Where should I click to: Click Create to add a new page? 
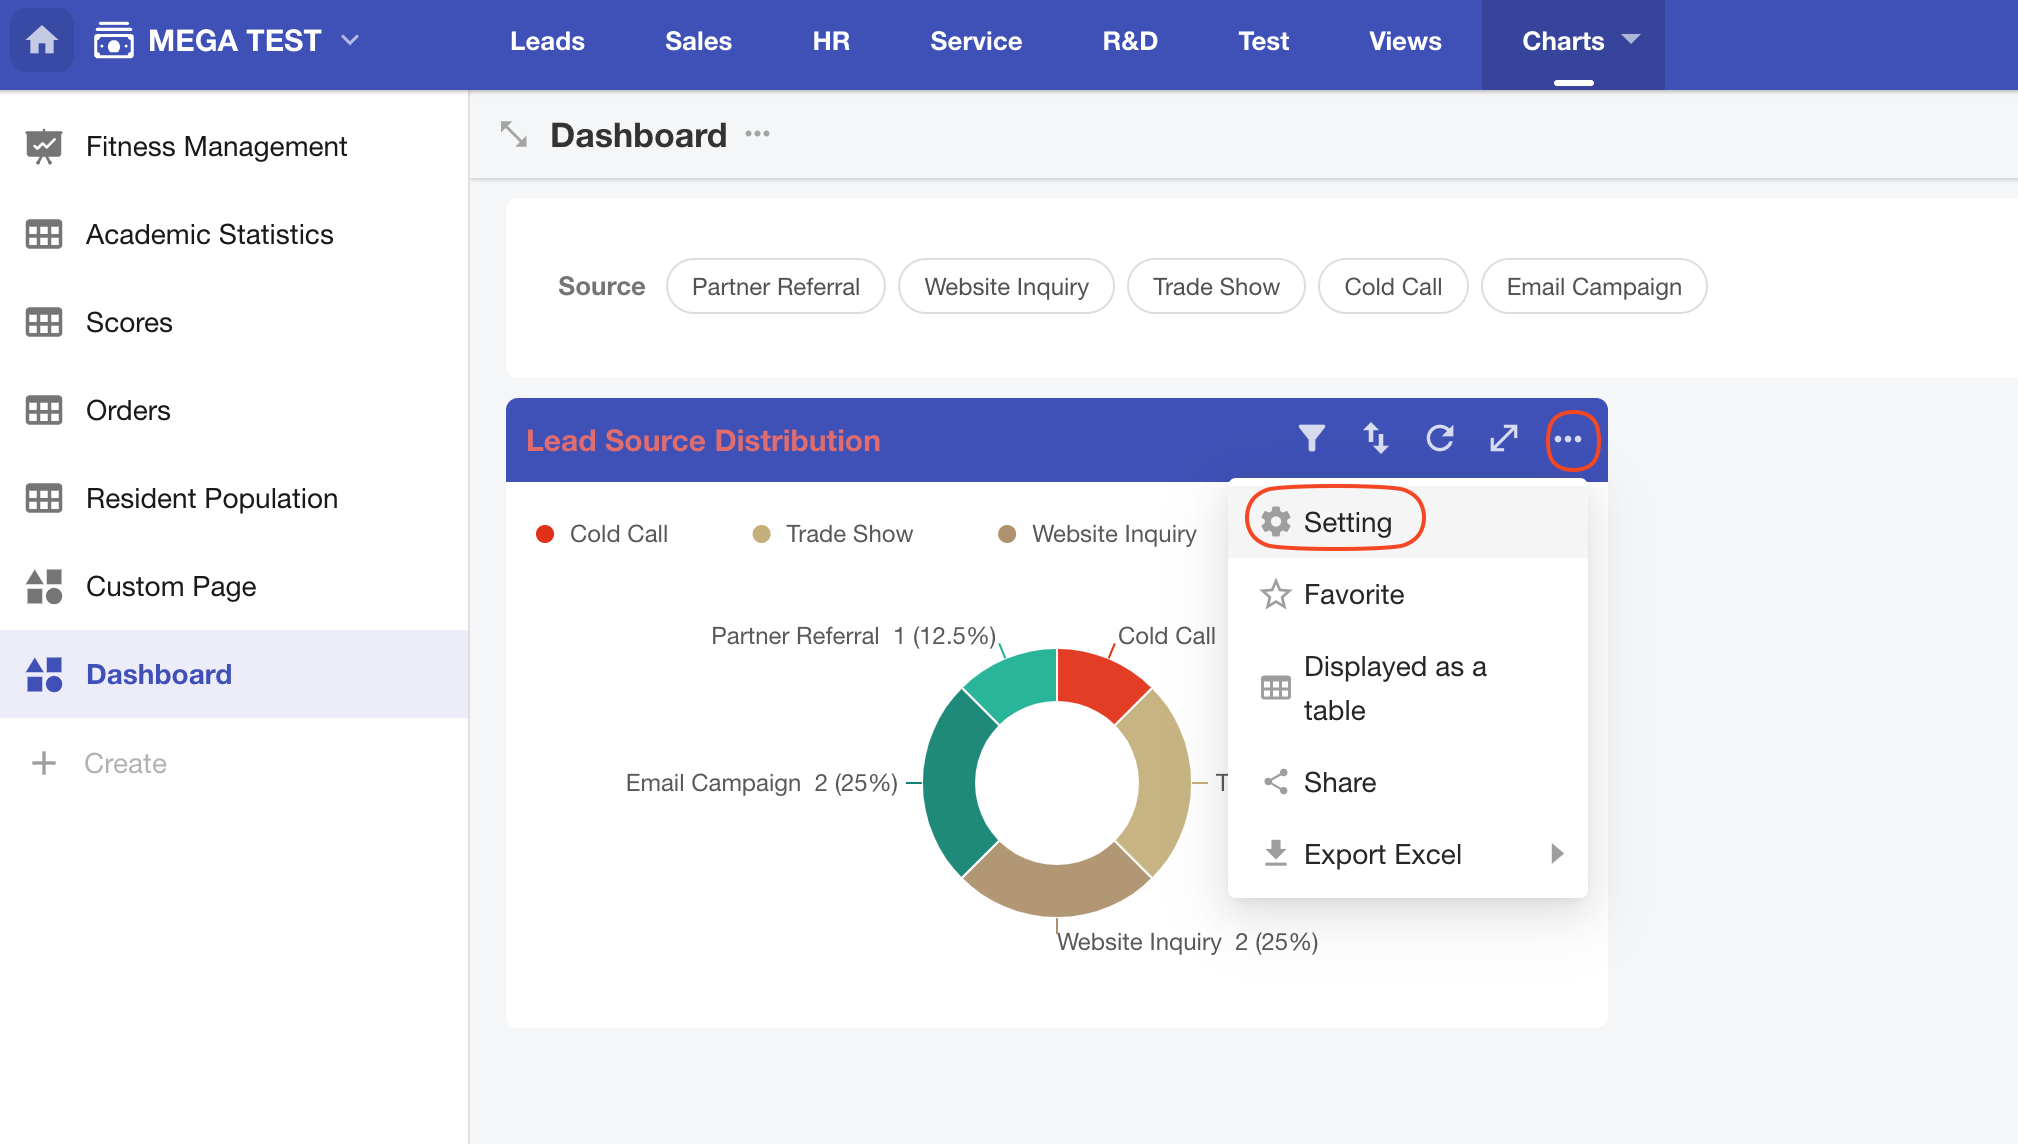[x=125, y=763]
